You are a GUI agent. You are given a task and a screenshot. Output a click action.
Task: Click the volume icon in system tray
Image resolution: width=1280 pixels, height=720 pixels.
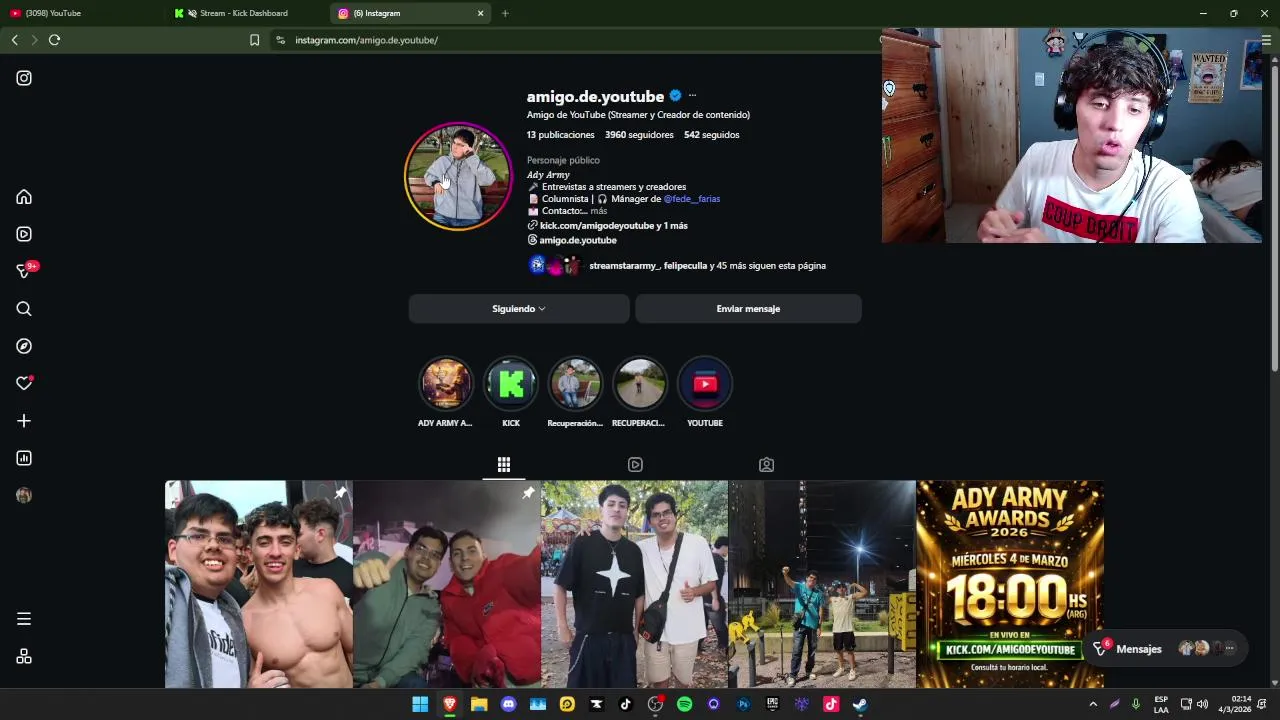point(1202,704)
